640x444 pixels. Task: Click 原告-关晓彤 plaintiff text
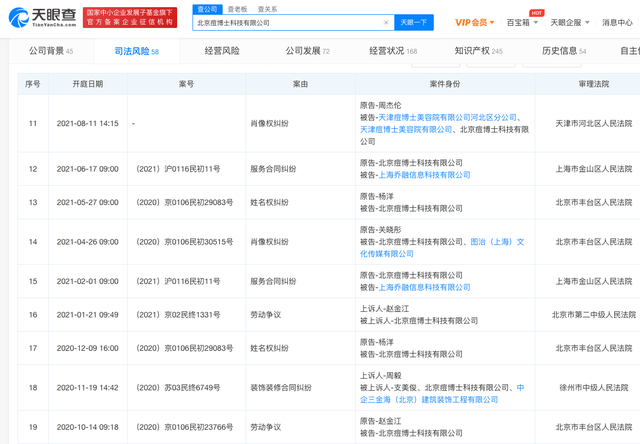380,230
